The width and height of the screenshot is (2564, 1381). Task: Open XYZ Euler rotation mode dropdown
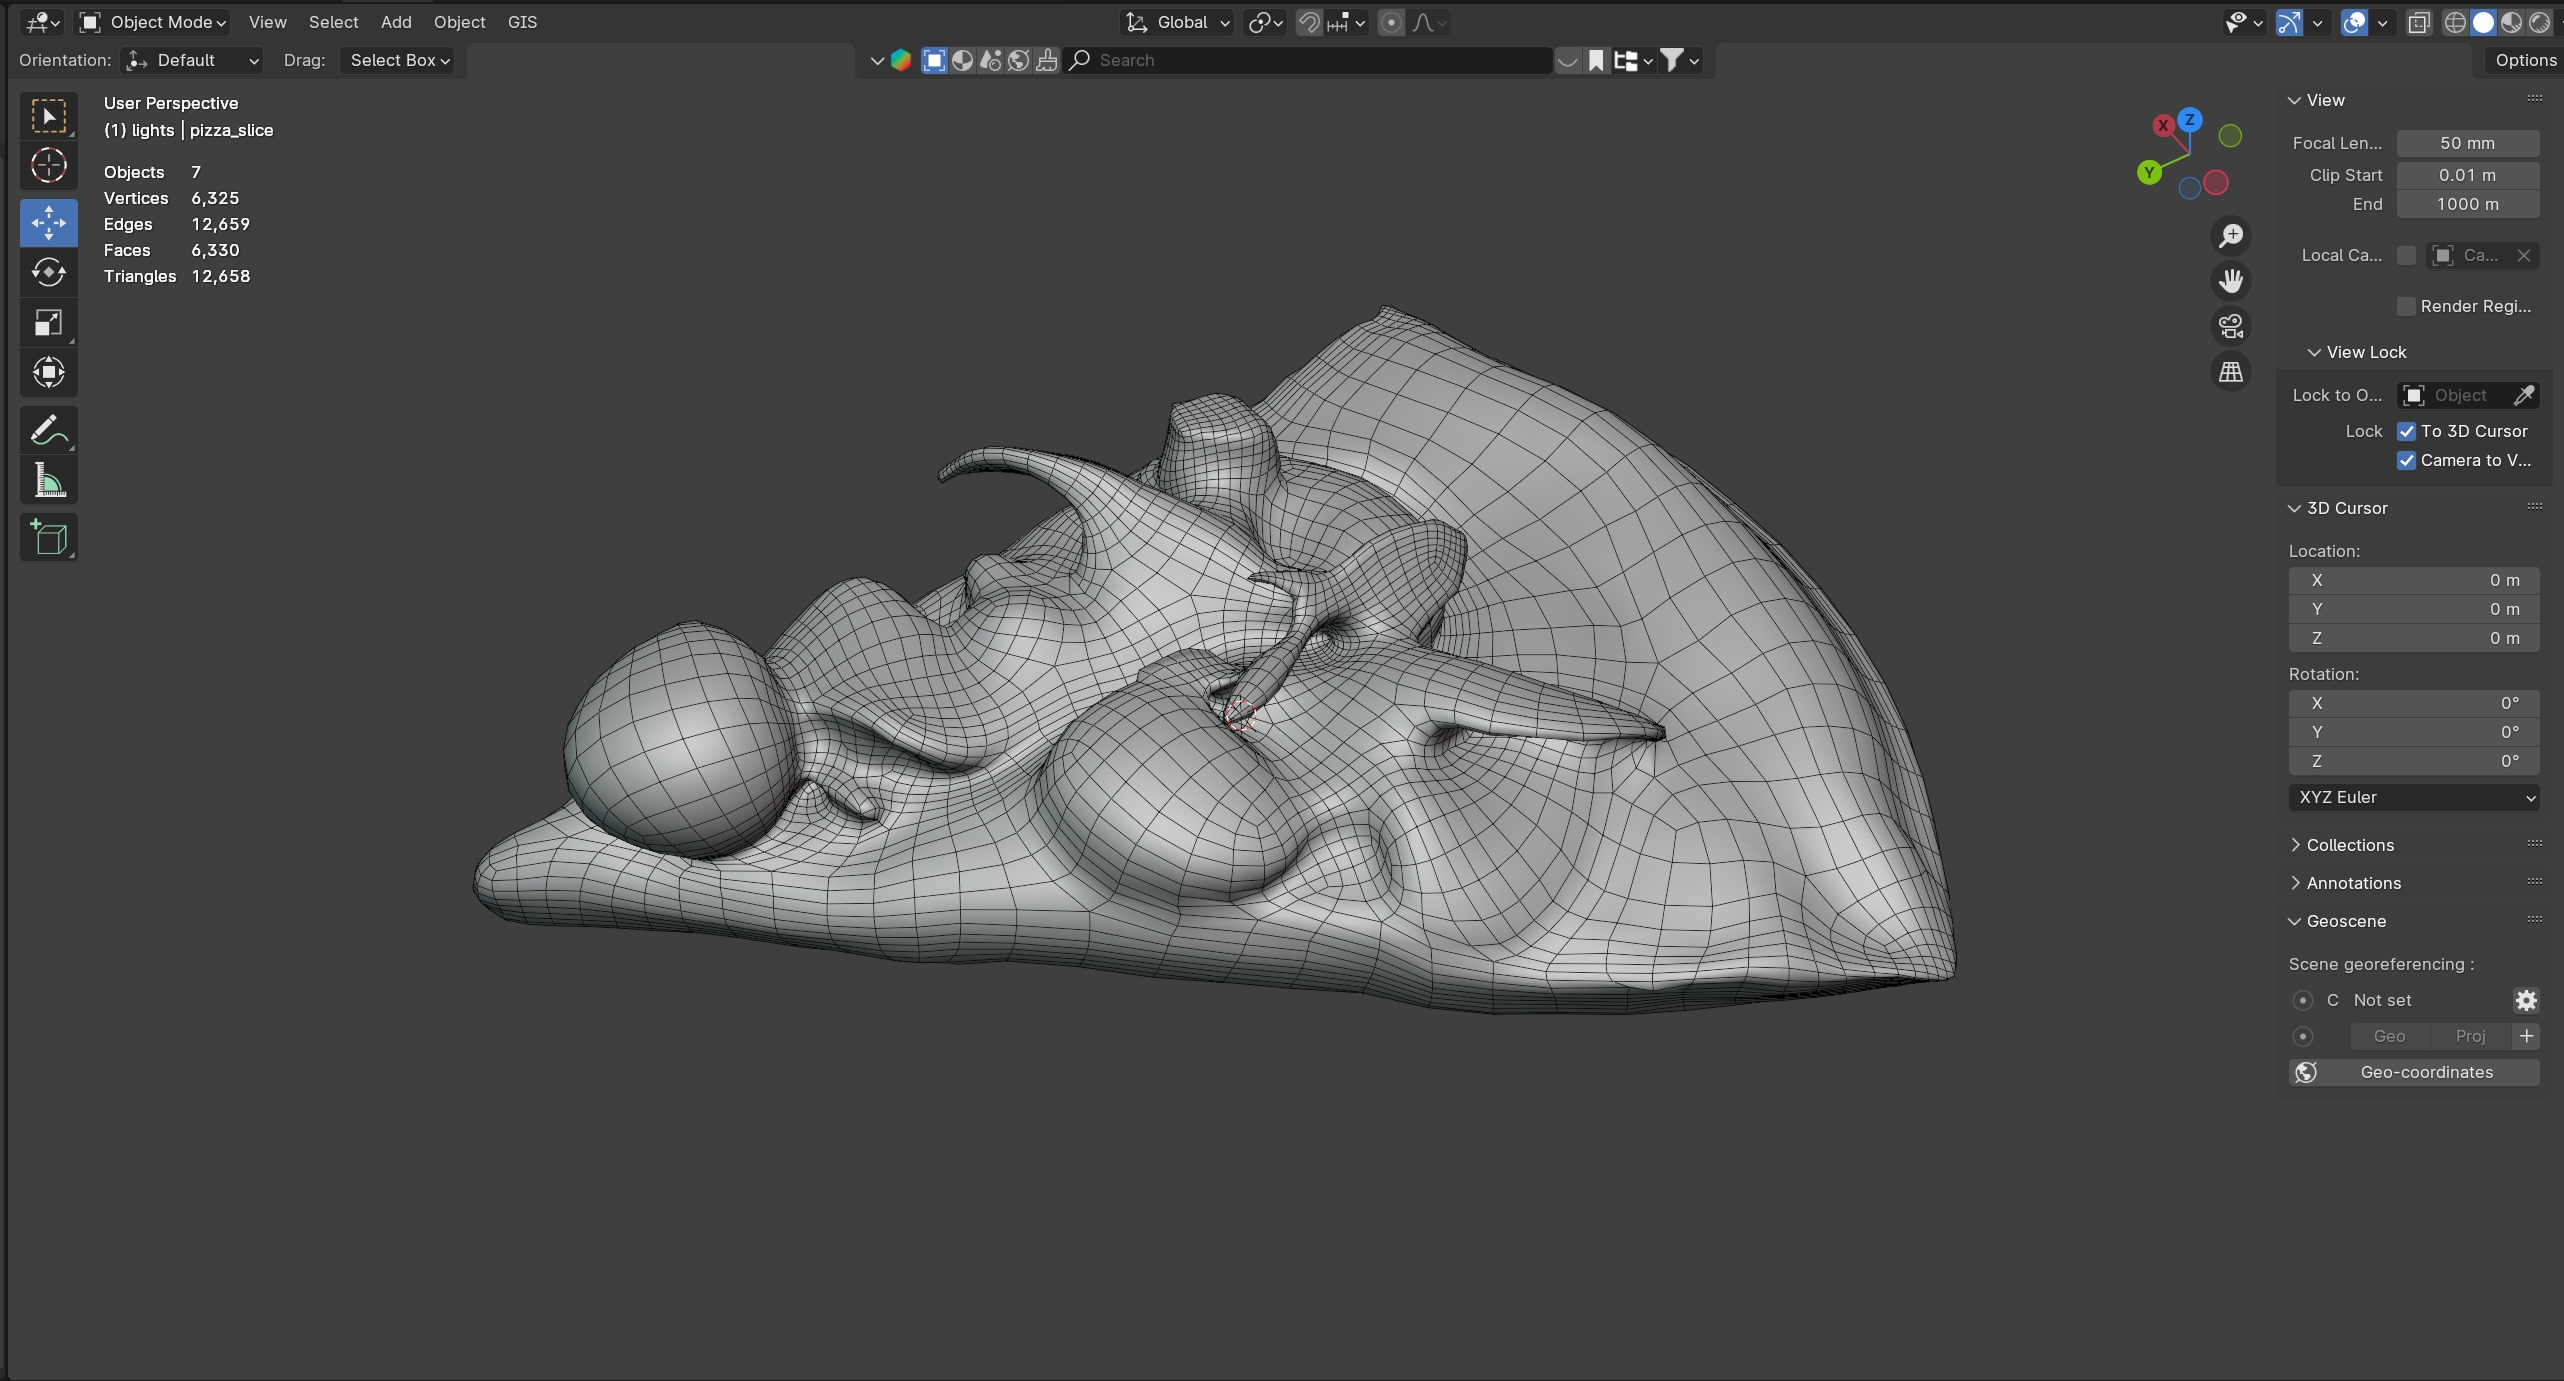(2414, 797)
